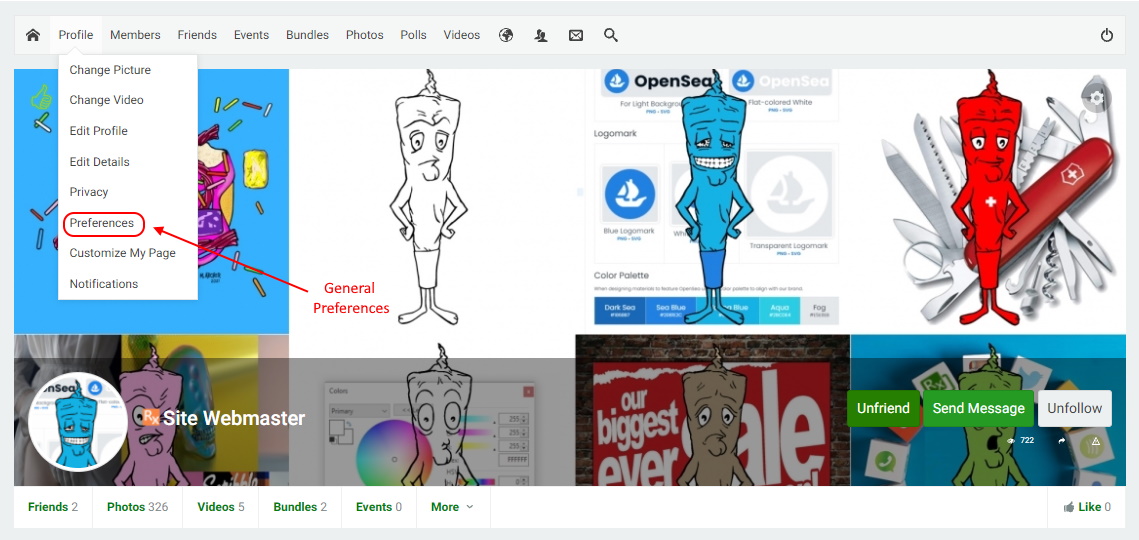Open Videos in the top navigation
Viewport: 1139px width, 540px height.
point(462,35)
